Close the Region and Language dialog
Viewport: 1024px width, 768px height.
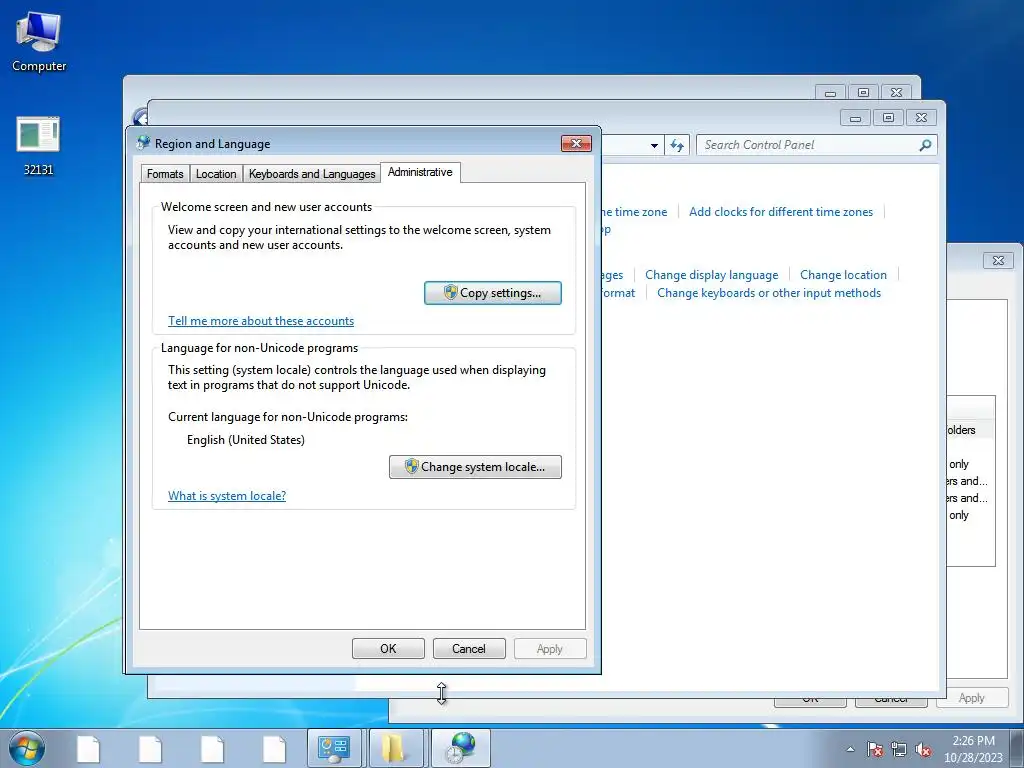(576, 143)
